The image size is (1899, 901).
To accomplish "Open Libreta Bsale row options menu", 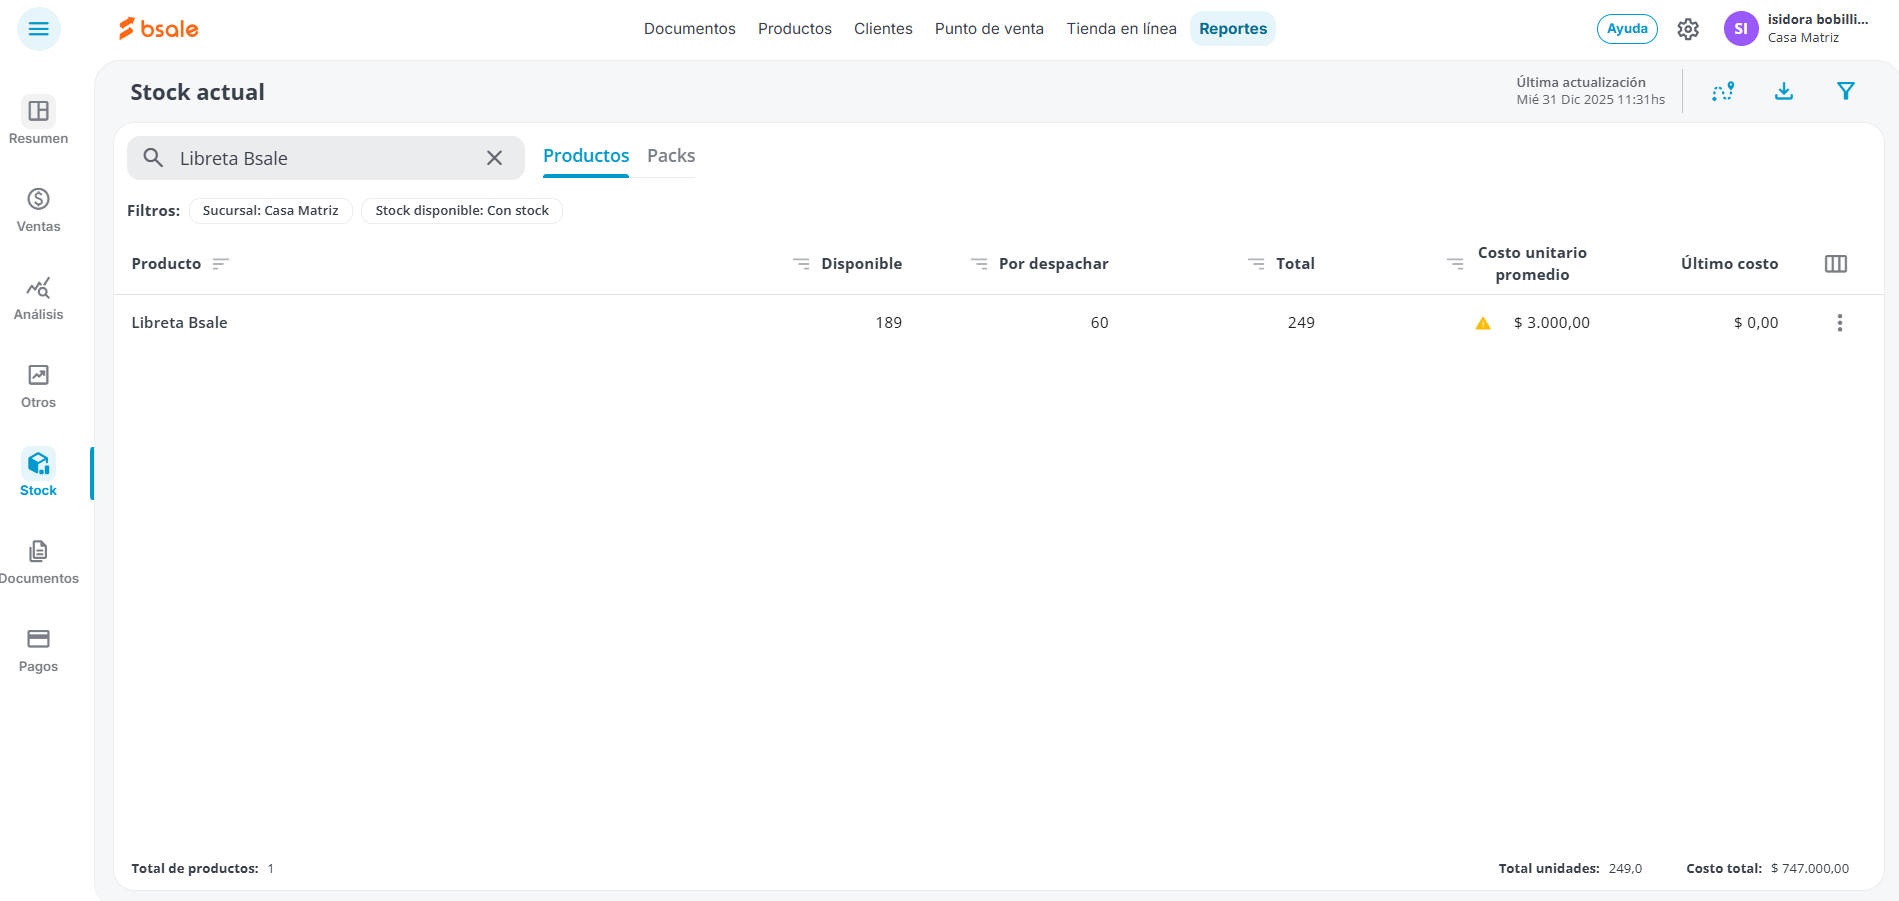I will [1840, 323].
